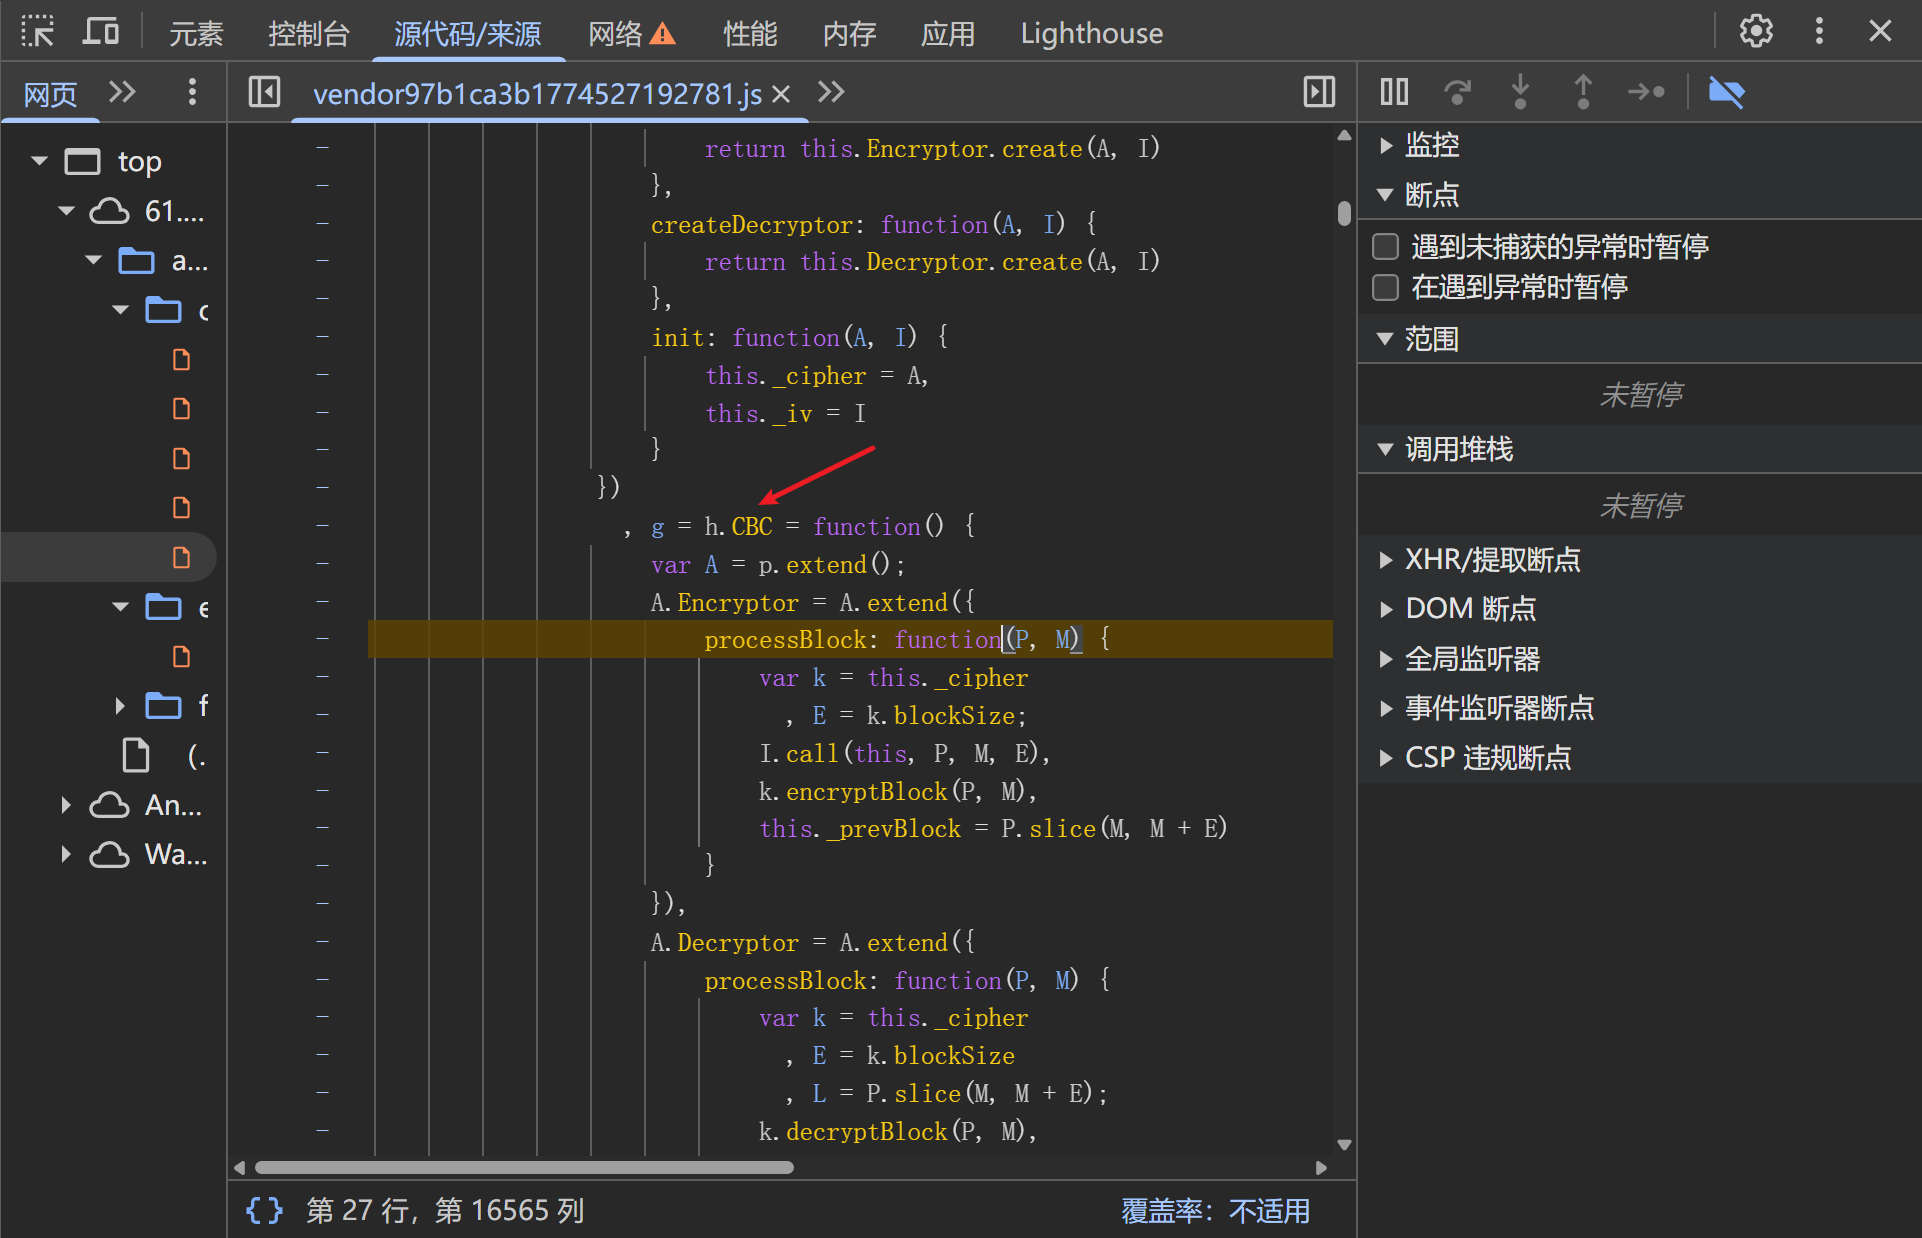Select the highlighted orange file in the tree
This screenshot has width=1922, height=1238.
(x=181, y=558)
